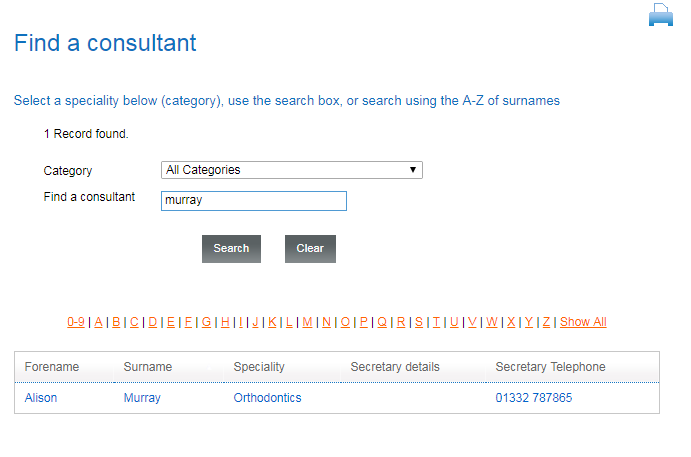The width and height of the screenshot is (691, 457).
Task: Sort by Speciality column header
Action: [x=259, y=367]
